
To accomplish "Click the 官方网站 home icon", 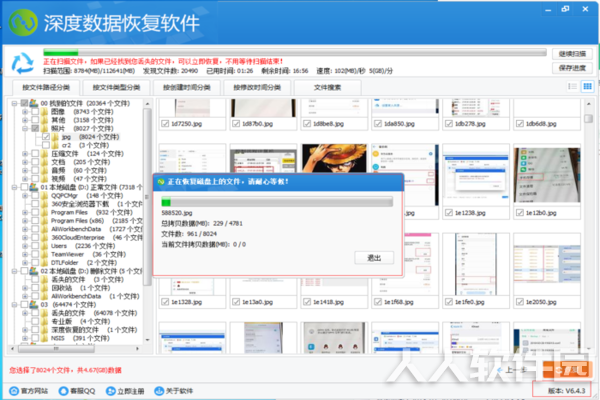I will (14, 391).
